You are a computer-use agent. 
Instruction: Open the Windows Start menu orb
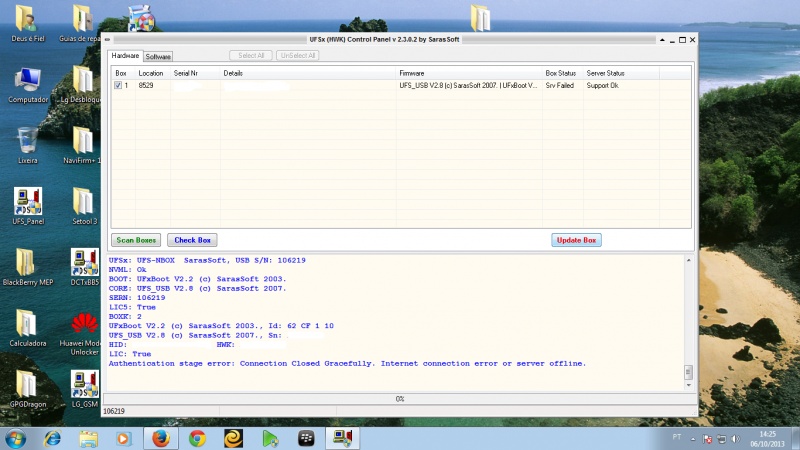15,438
